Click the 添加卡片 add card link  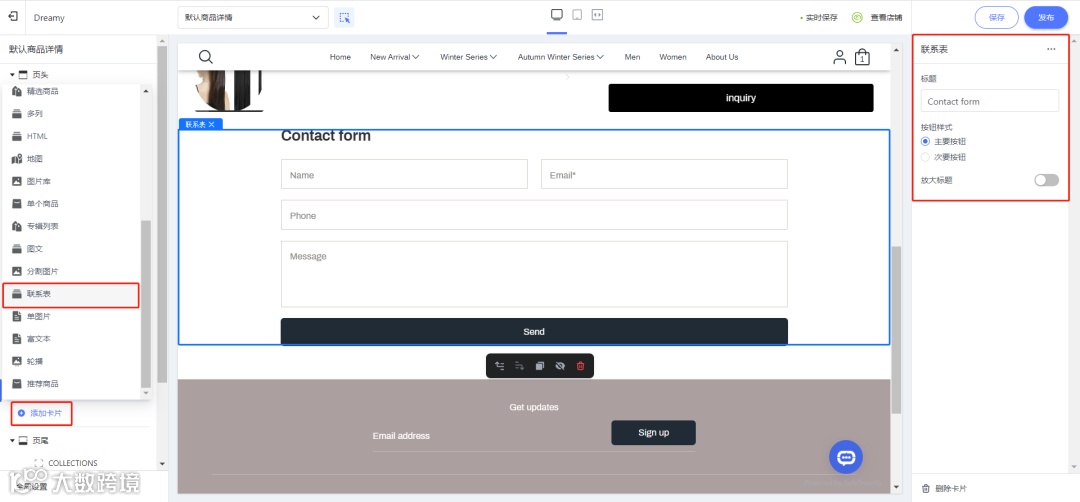pos(41,413)
